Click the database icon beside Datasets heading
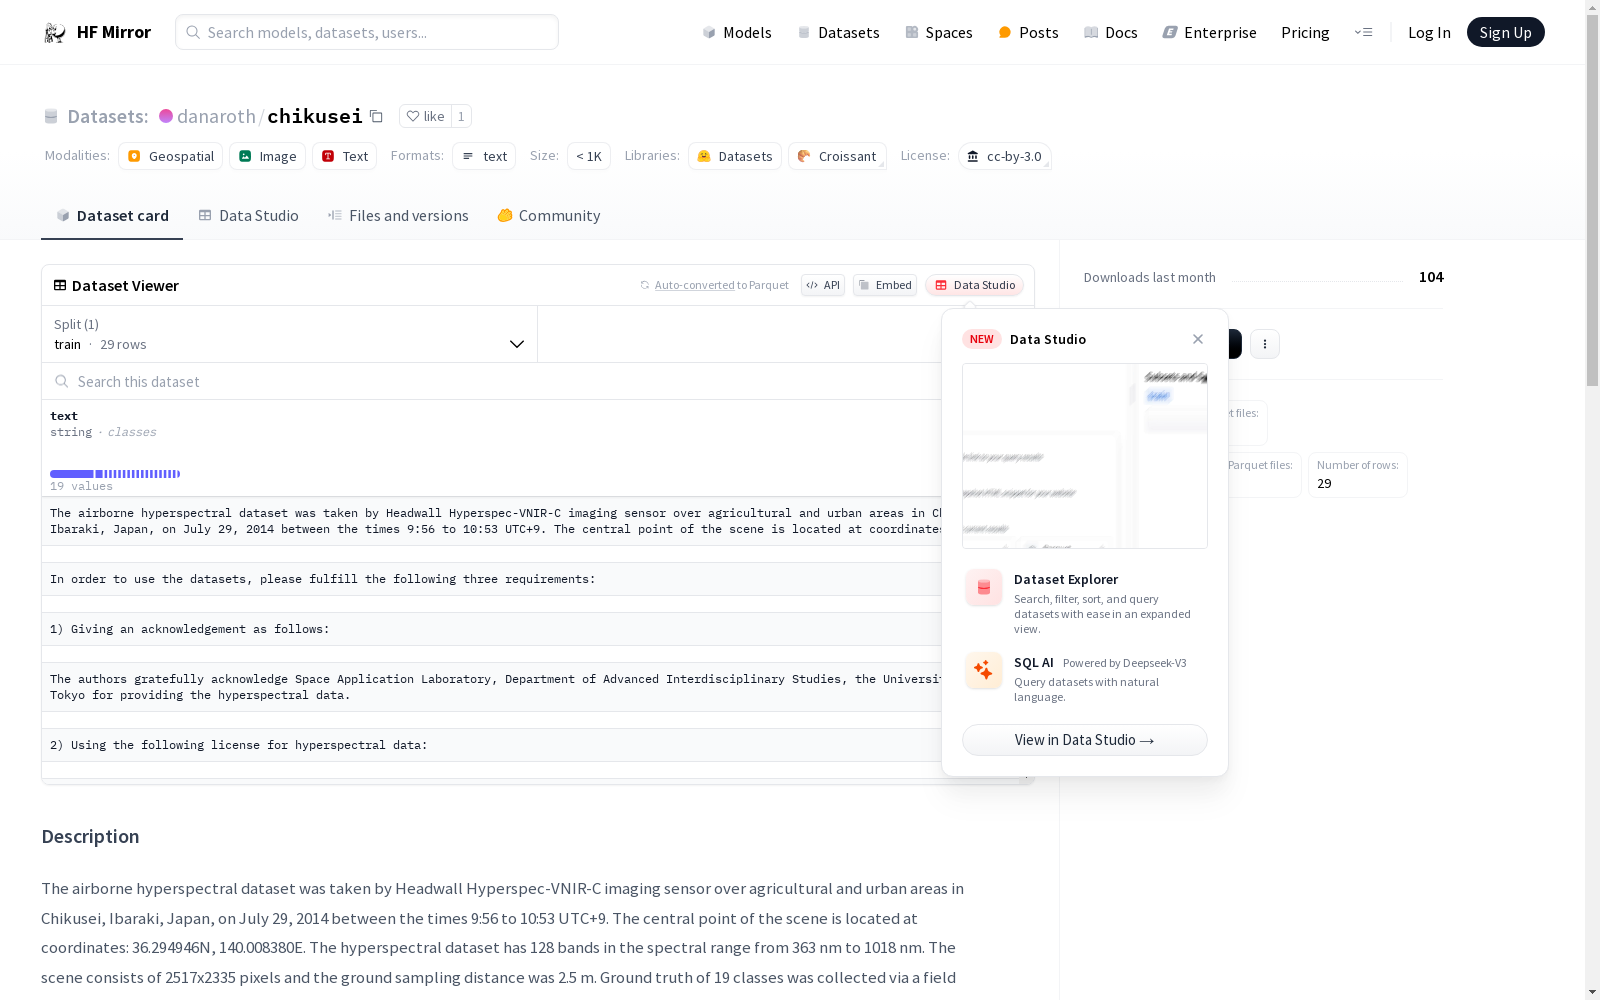1600x1000 pixels. [51, 116]
